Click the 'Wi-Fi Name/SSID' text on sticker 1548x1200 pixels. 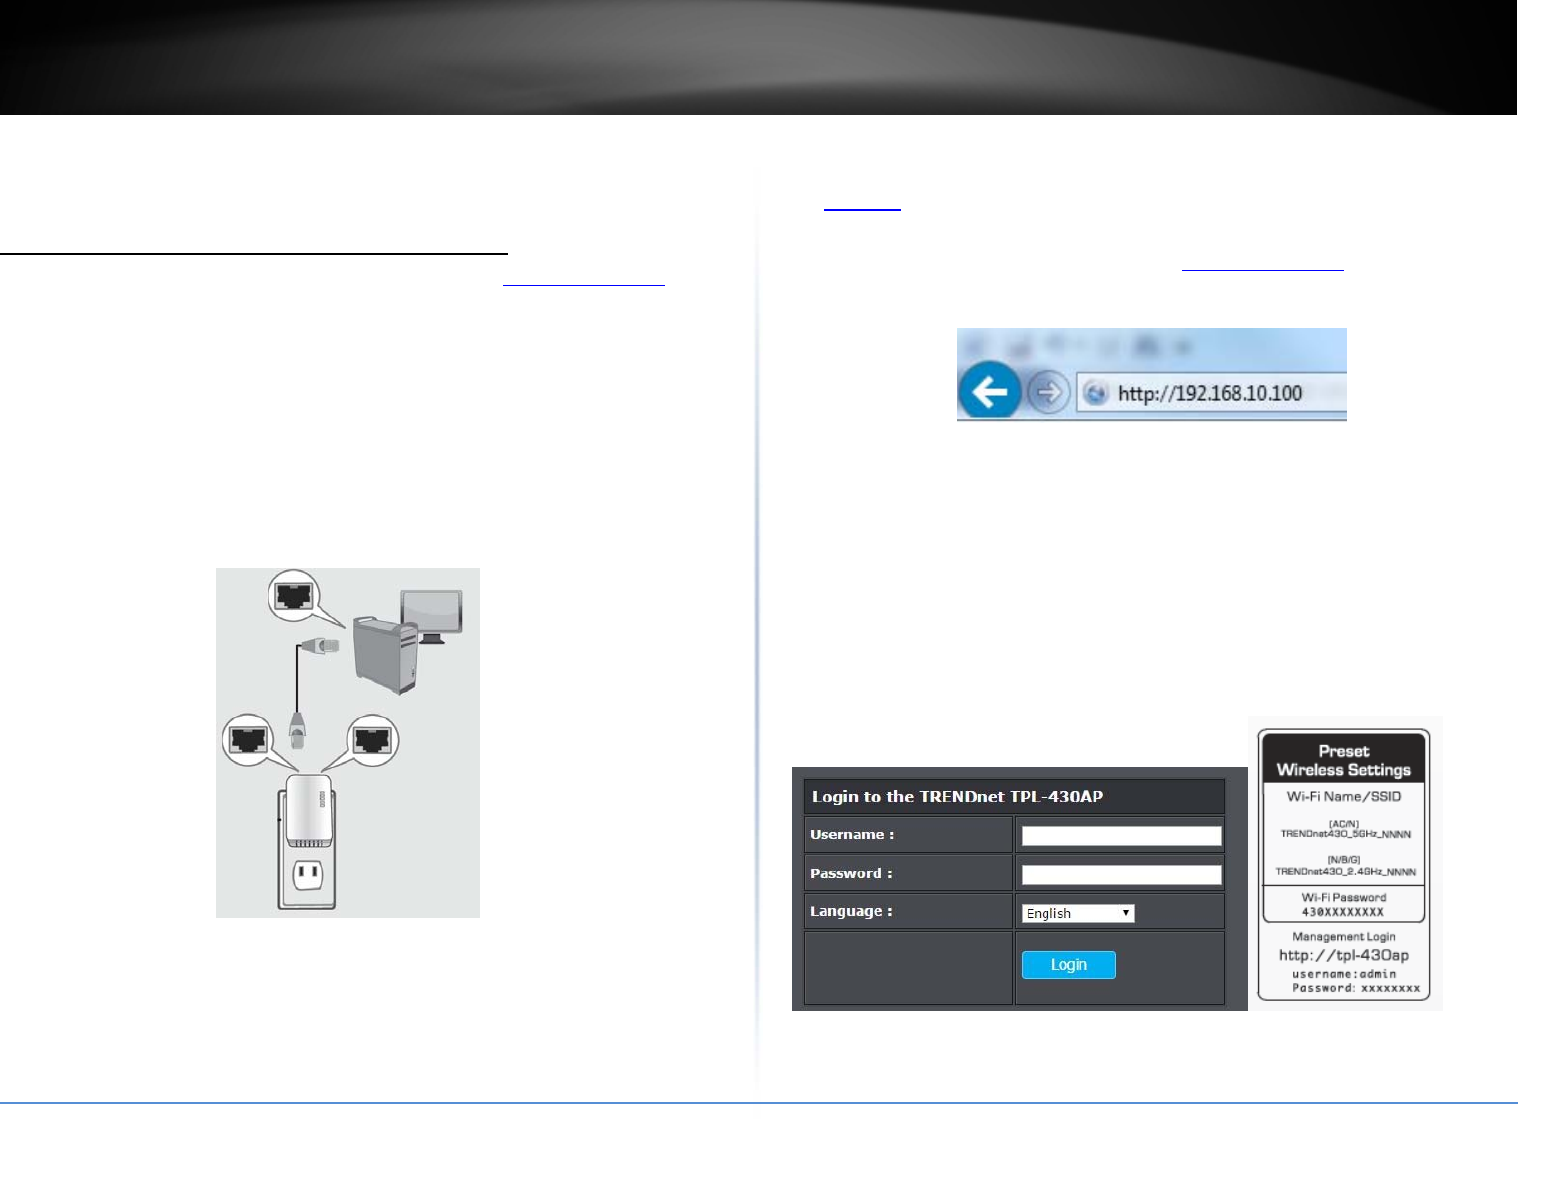(1343, 797)
